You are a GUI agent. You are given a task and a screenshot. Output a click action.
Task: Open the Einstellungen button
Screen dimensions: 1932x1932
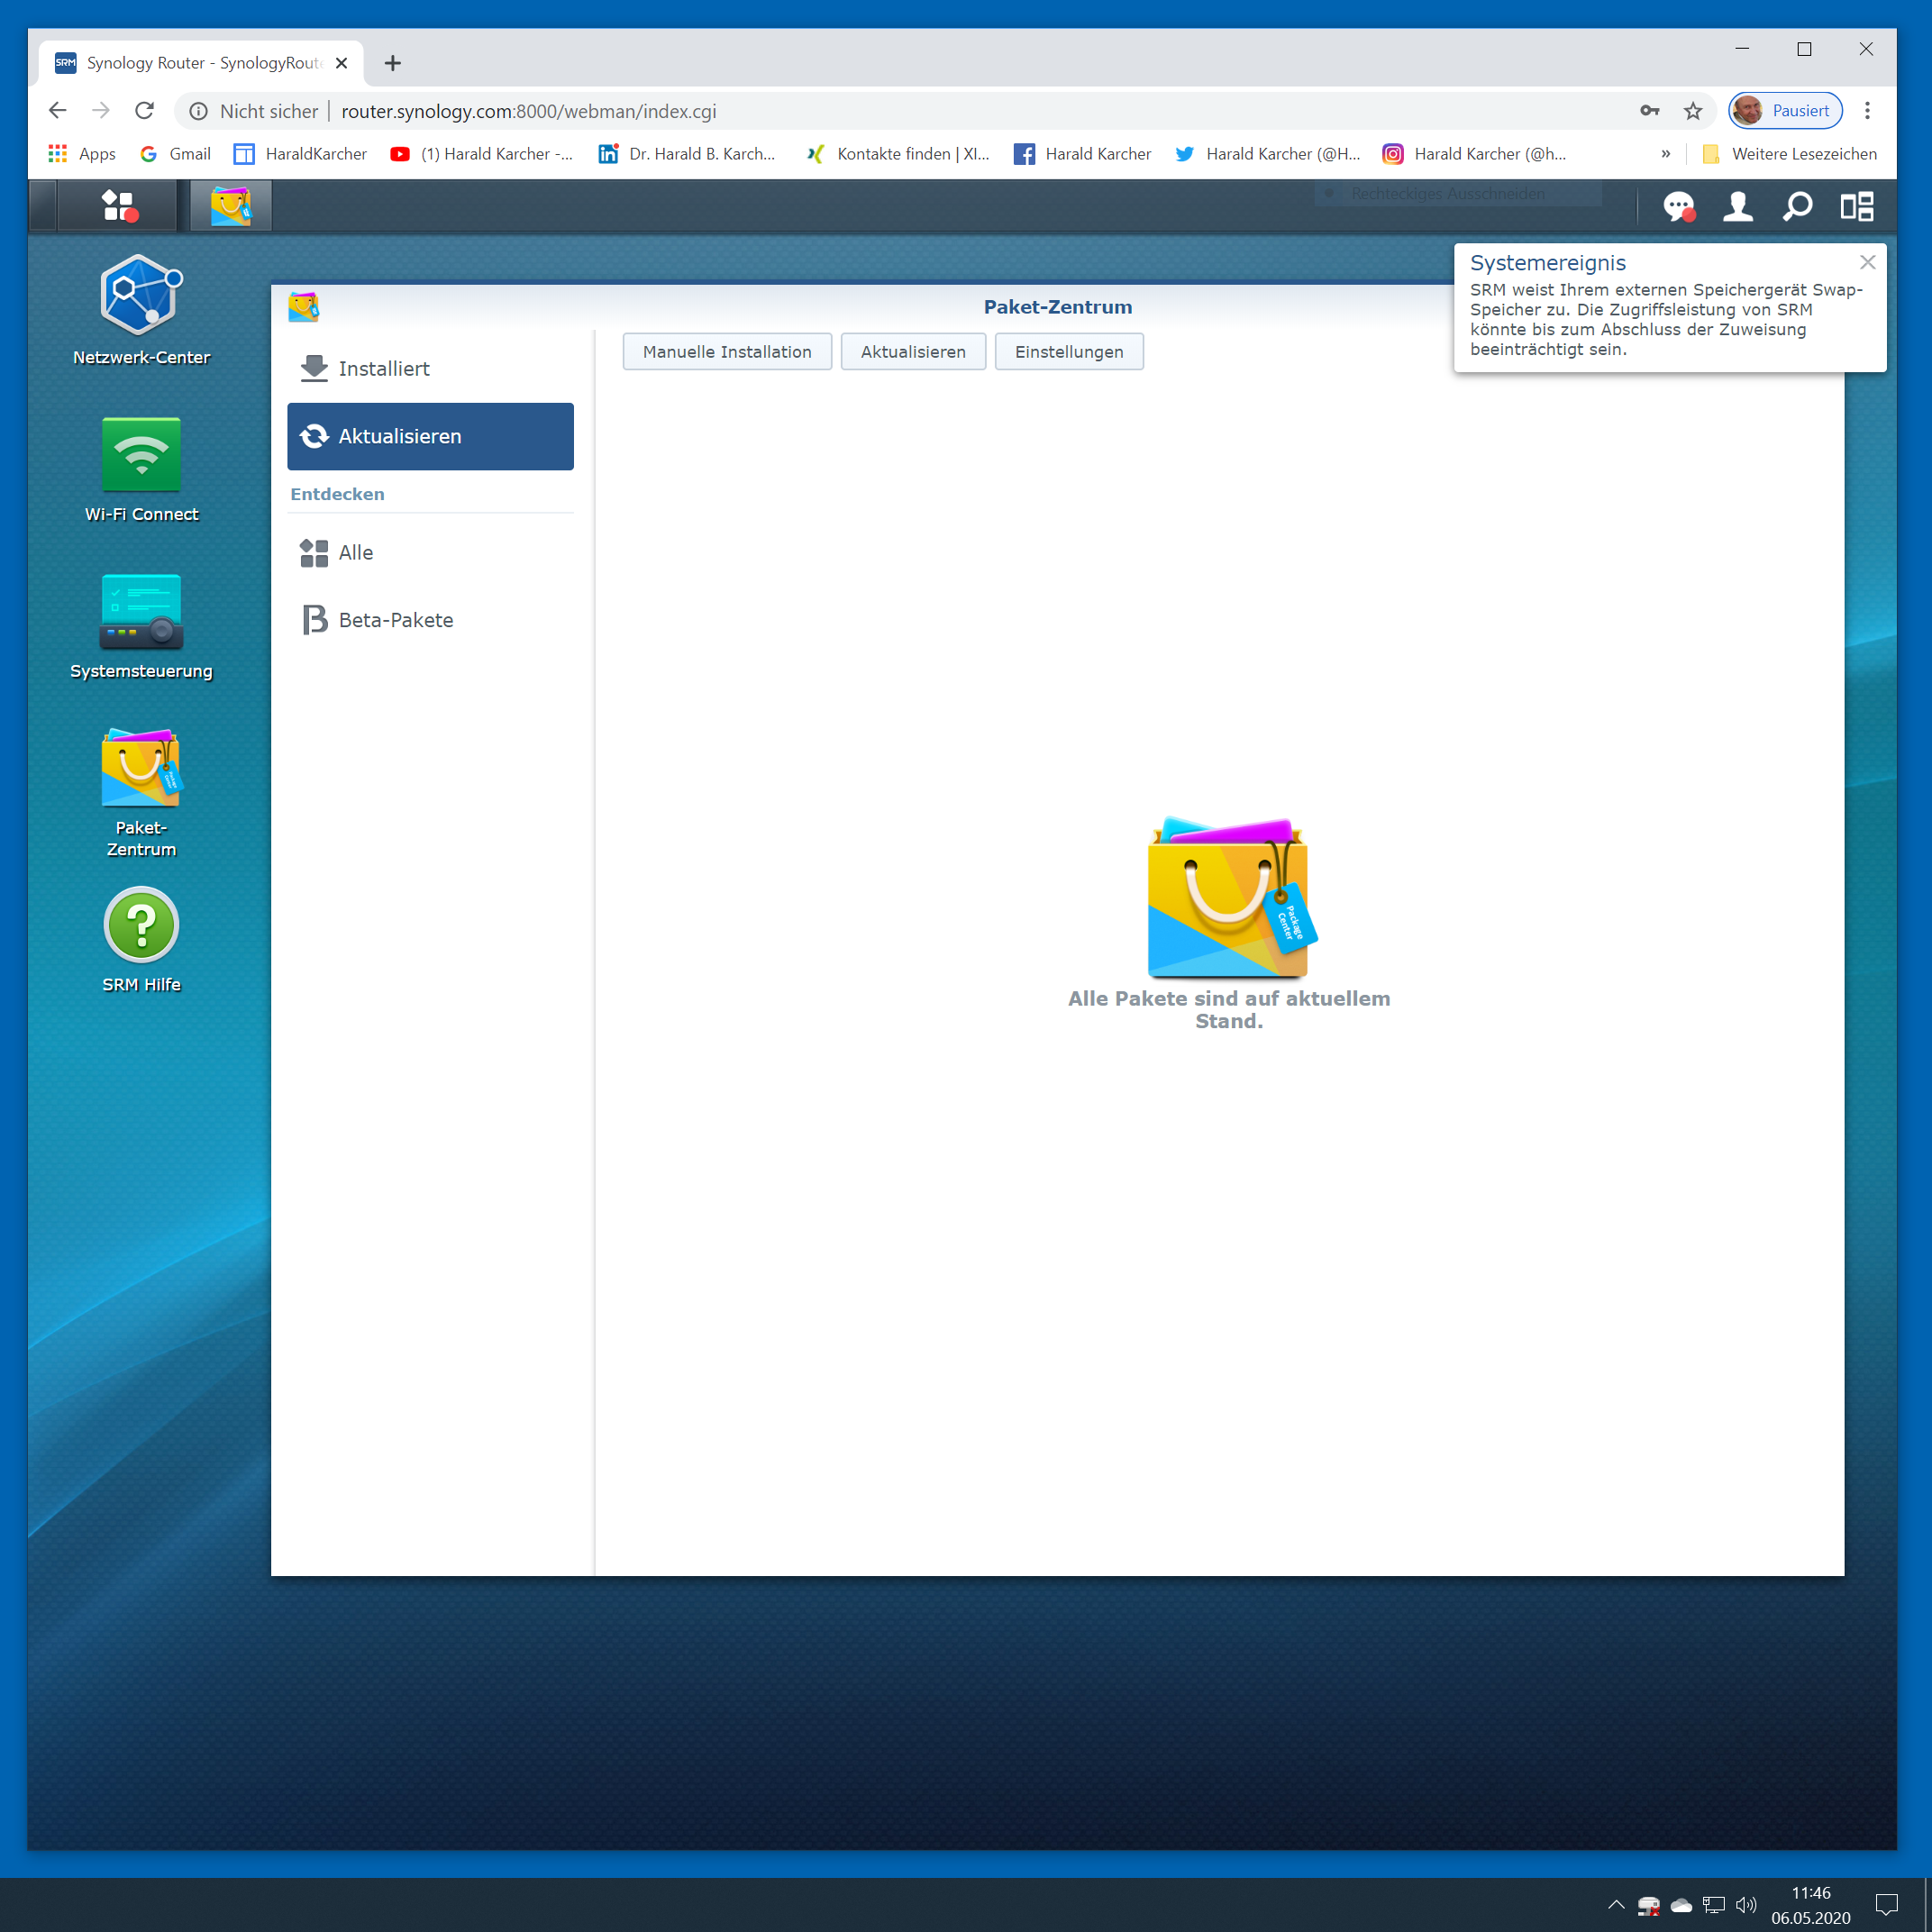[x=1068, y=352]
